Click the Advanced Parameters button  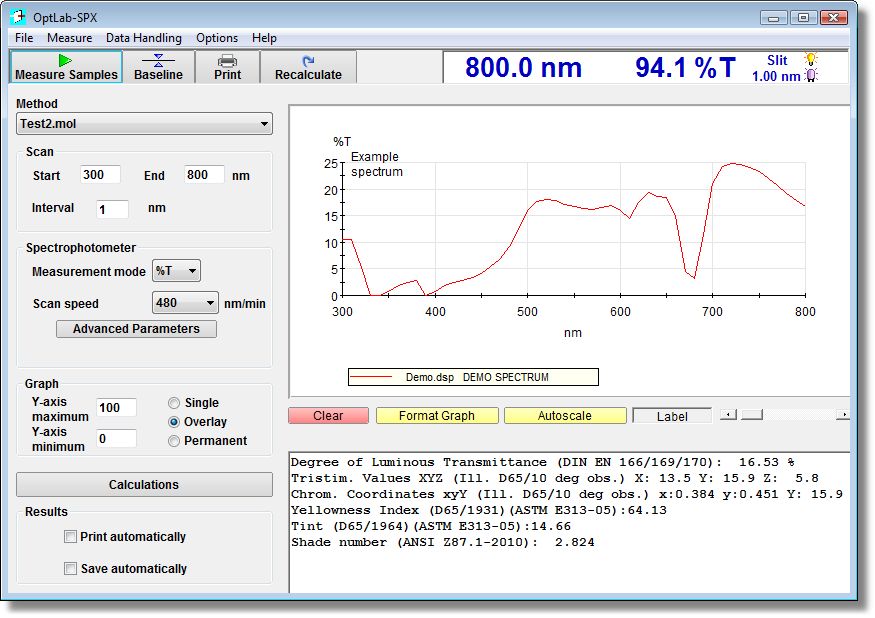coord(135,328)
